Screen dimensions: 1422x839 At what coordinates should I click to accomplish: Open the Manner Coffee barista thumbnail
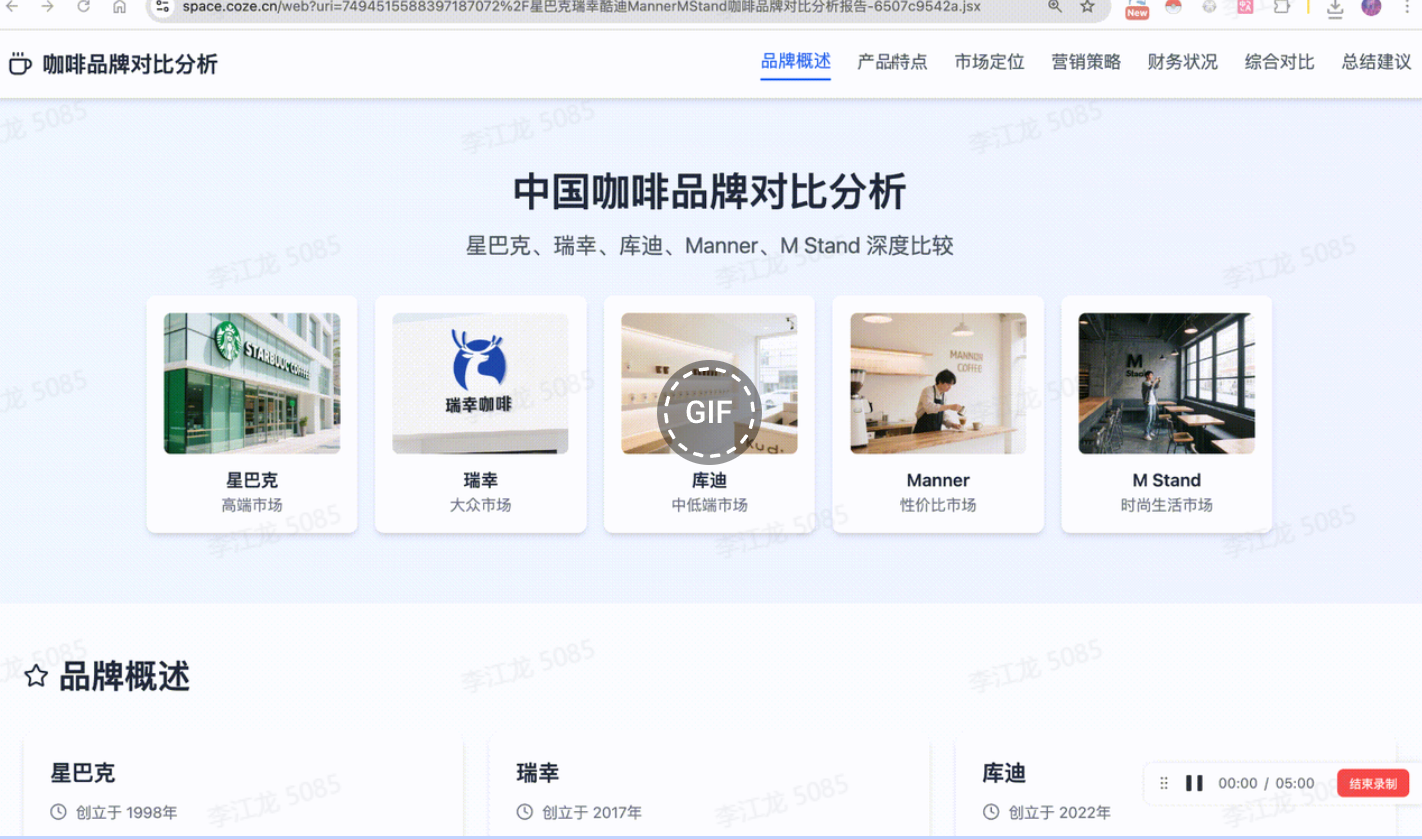pyautogui.click(x=938, y=383)
